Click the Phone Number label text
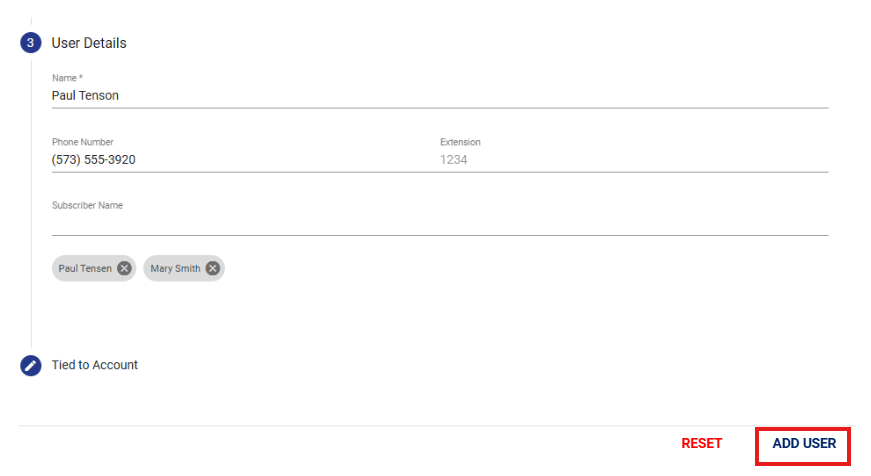Screen dimensions: 871x476 click(x=83, y=142)
